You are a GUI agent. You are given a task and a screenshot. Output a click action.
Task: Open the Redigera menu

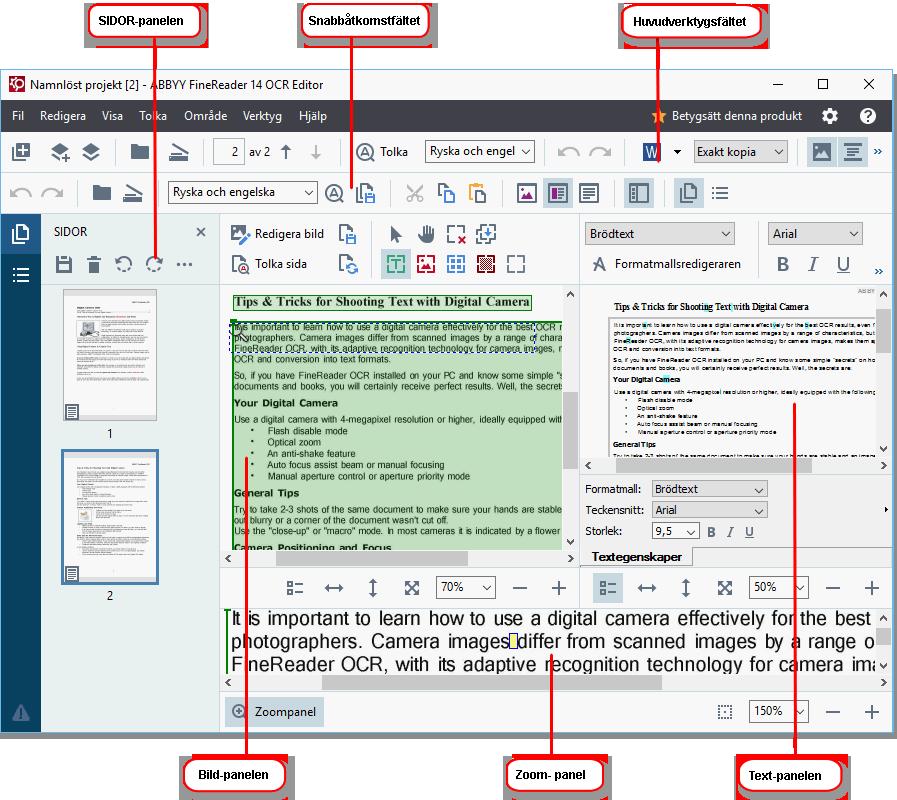63,116
